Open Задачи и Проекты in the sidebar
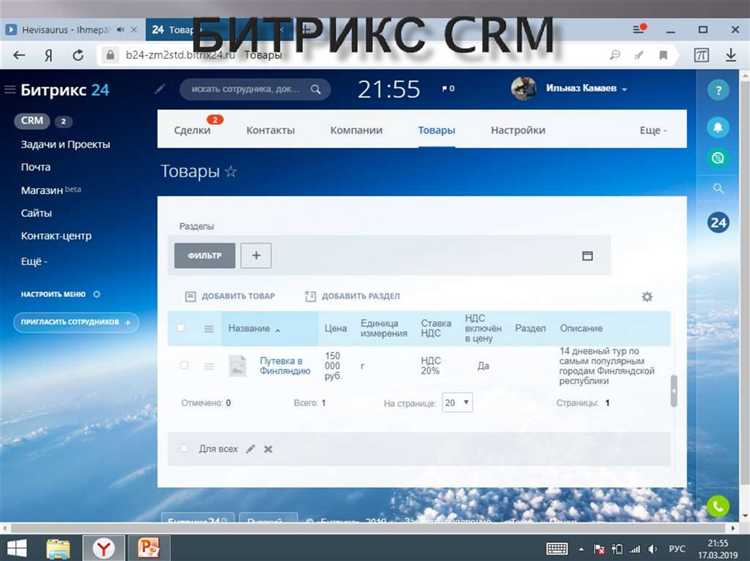The width and height of the screenshot is (750, 561). 66,144
